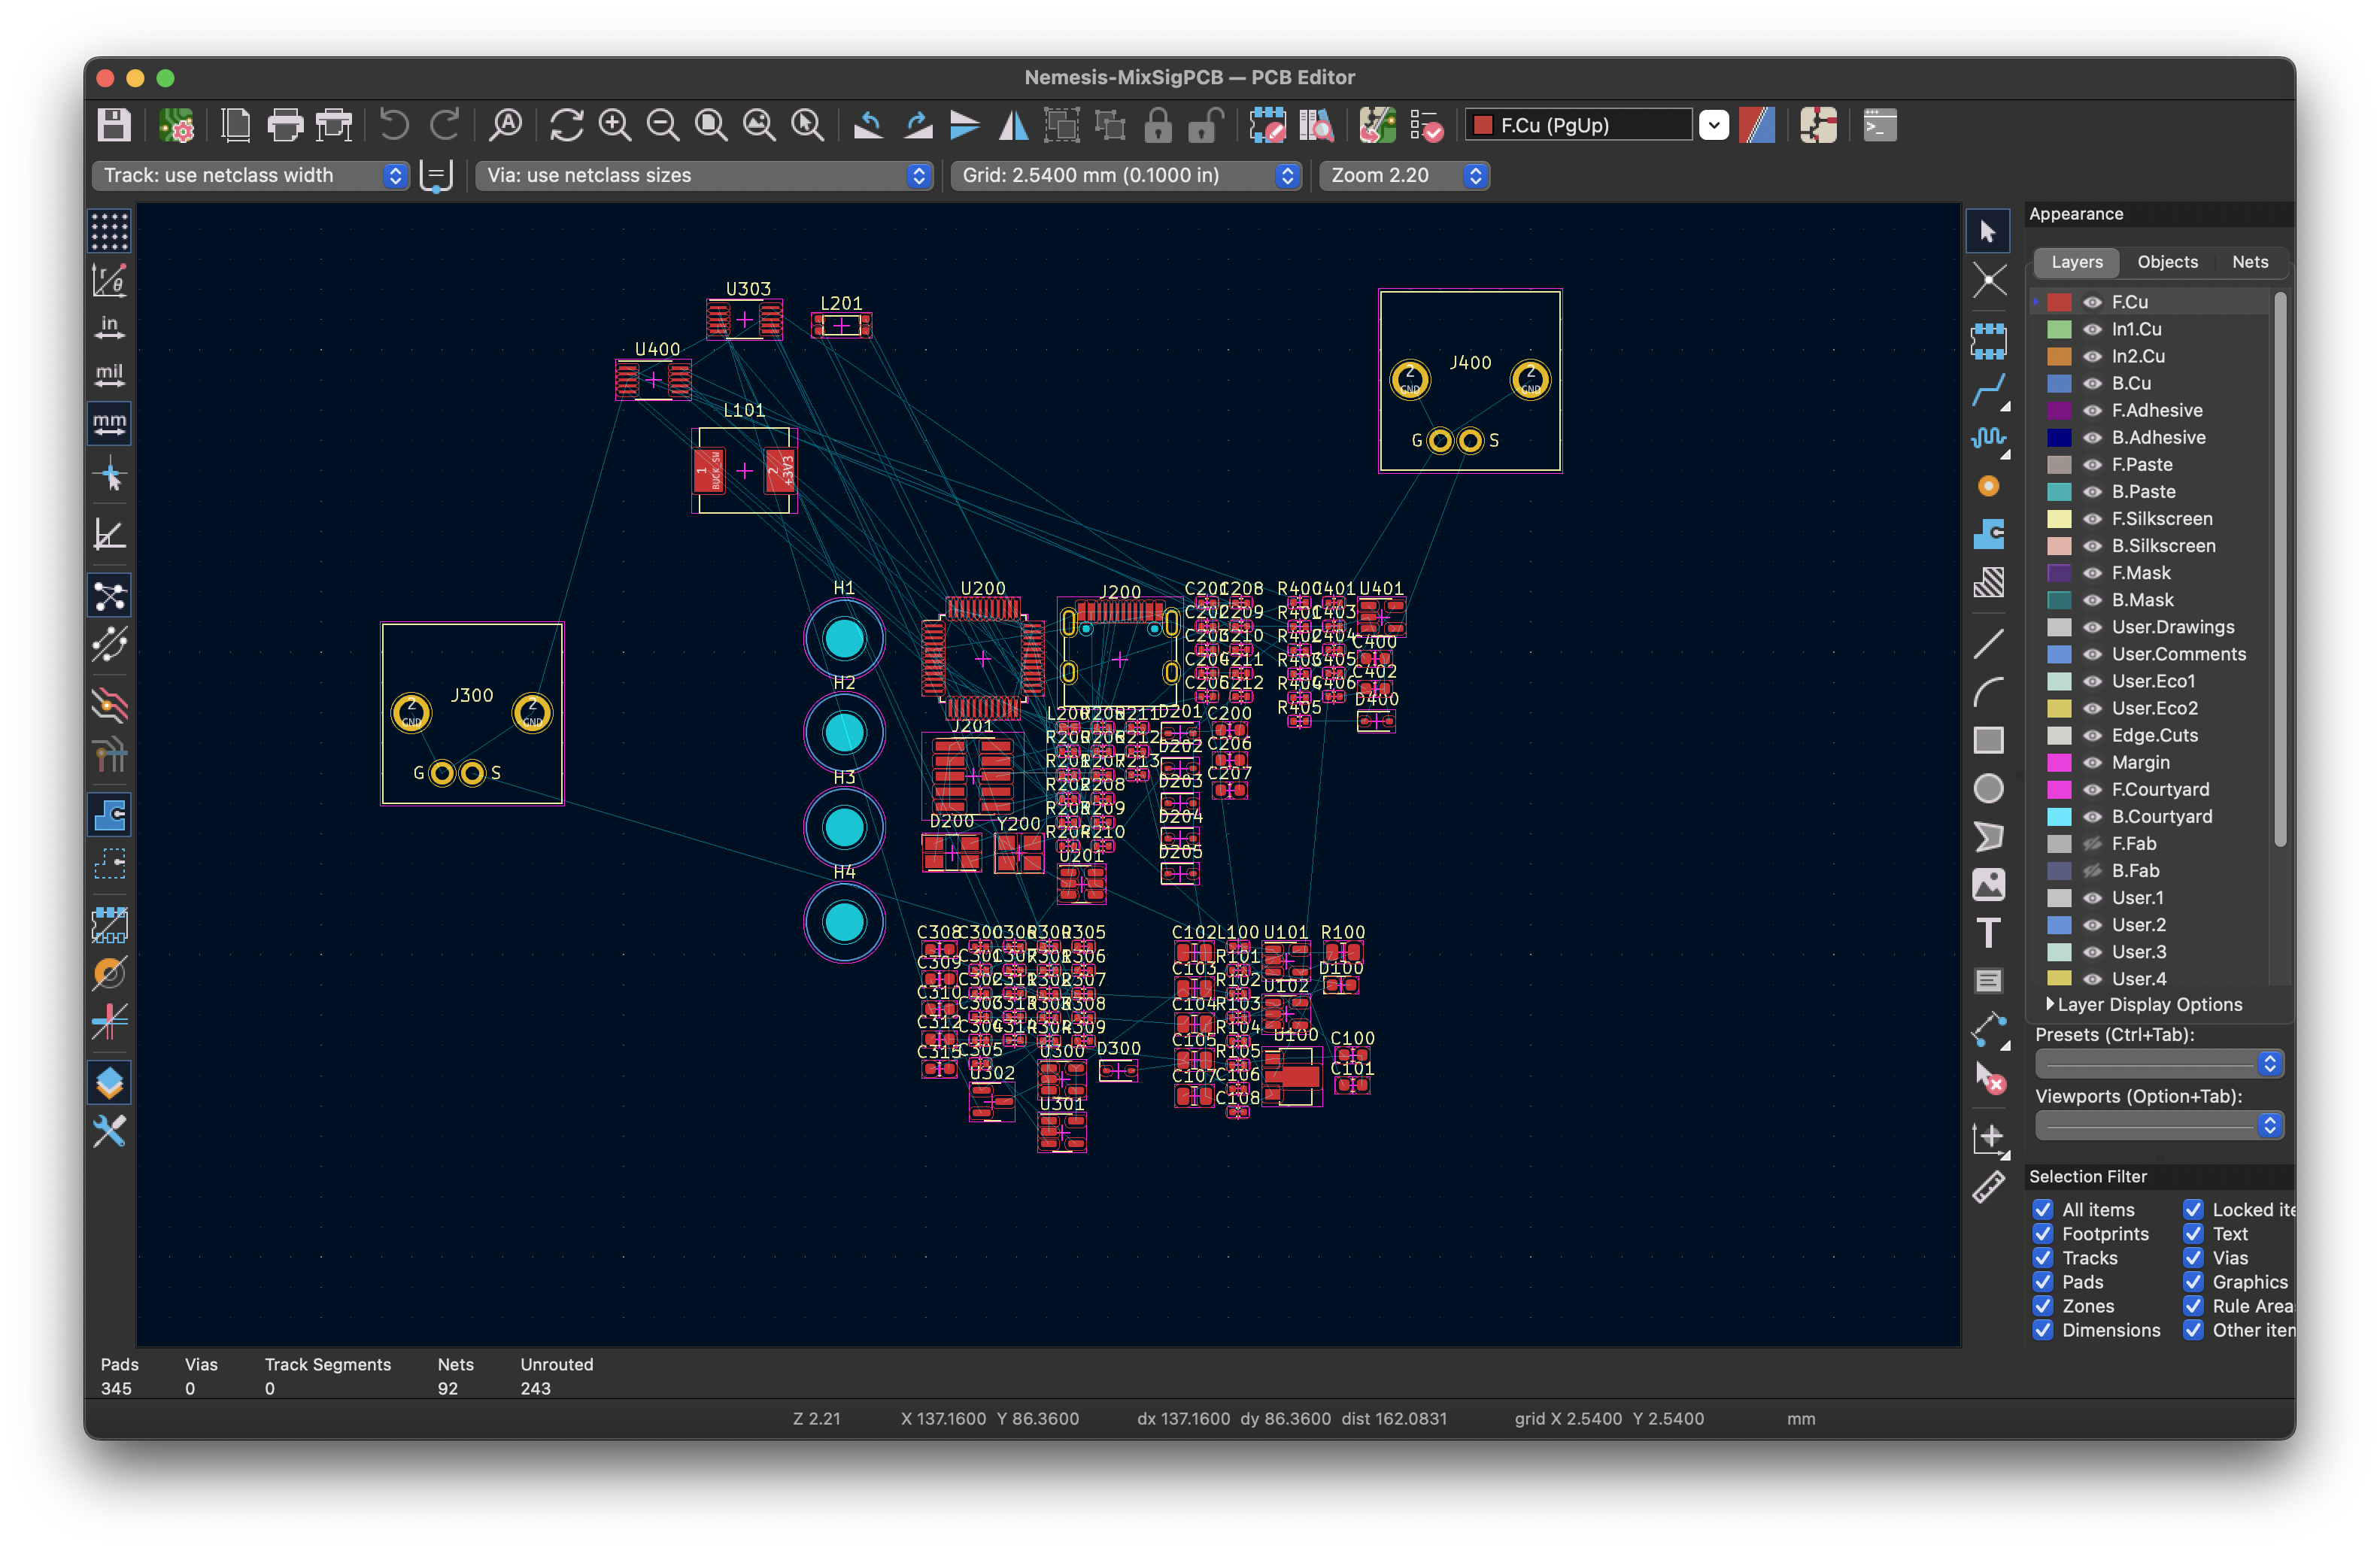Screen dimensions: 2380x1551
Task: Uncheck the Footprints selection filter
Action: tap(2043, 1234)
